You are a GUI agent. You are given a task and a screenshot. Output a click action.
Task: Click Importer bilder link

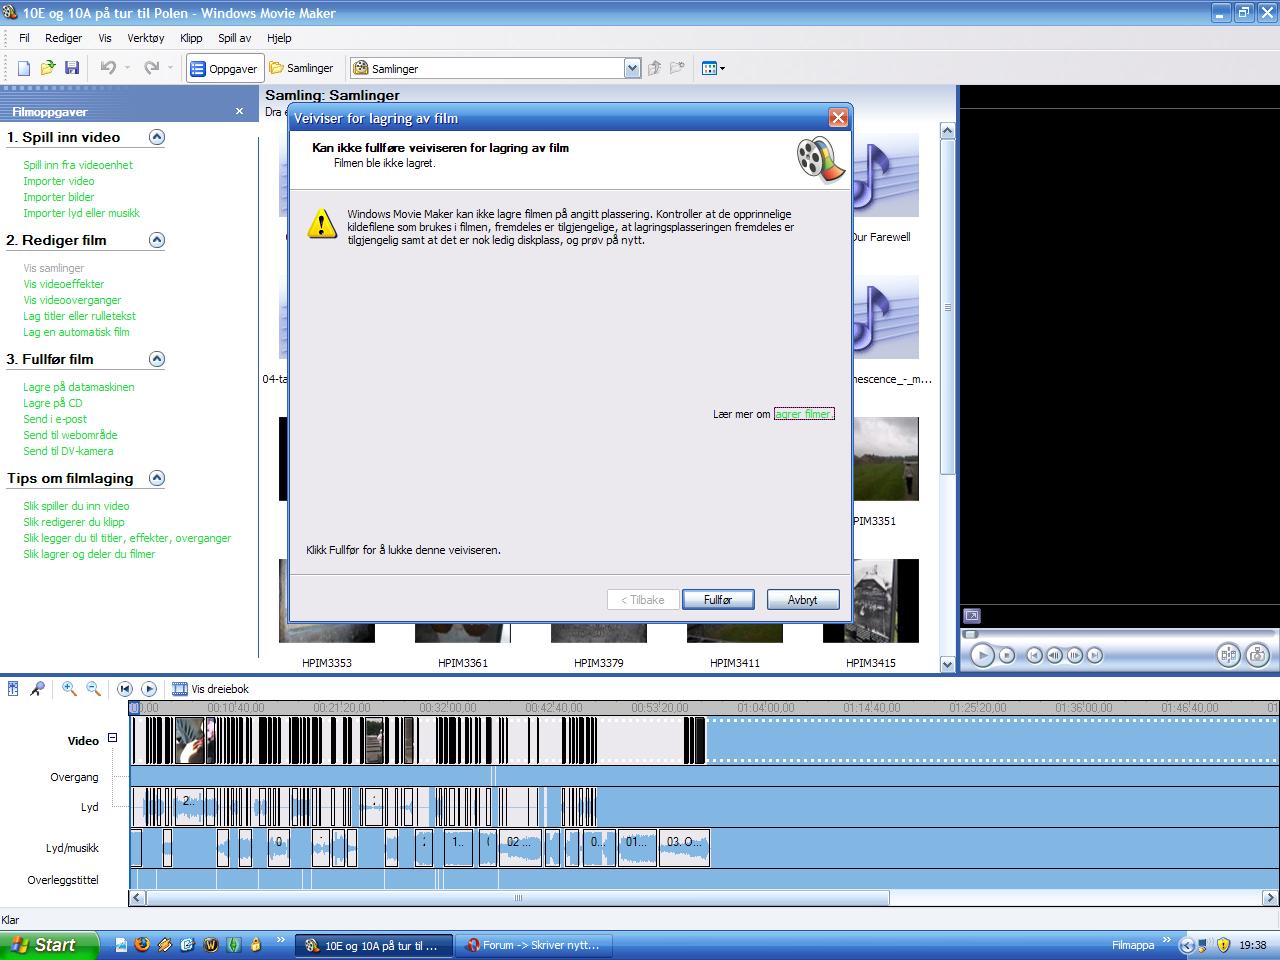(59, 197)
